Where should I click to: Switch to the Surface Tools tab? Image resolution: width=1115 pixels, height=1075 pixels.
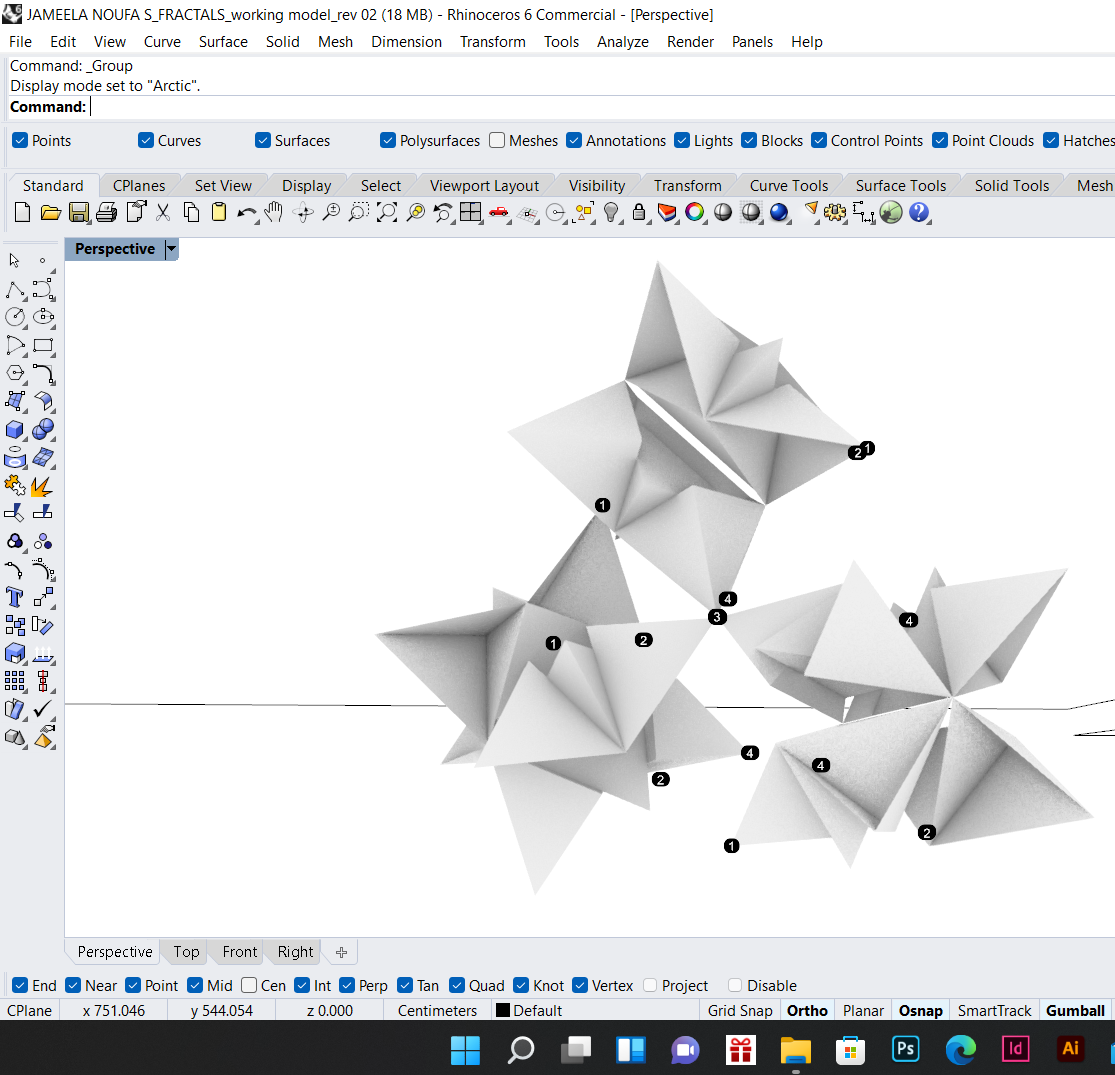click(900, 186)
